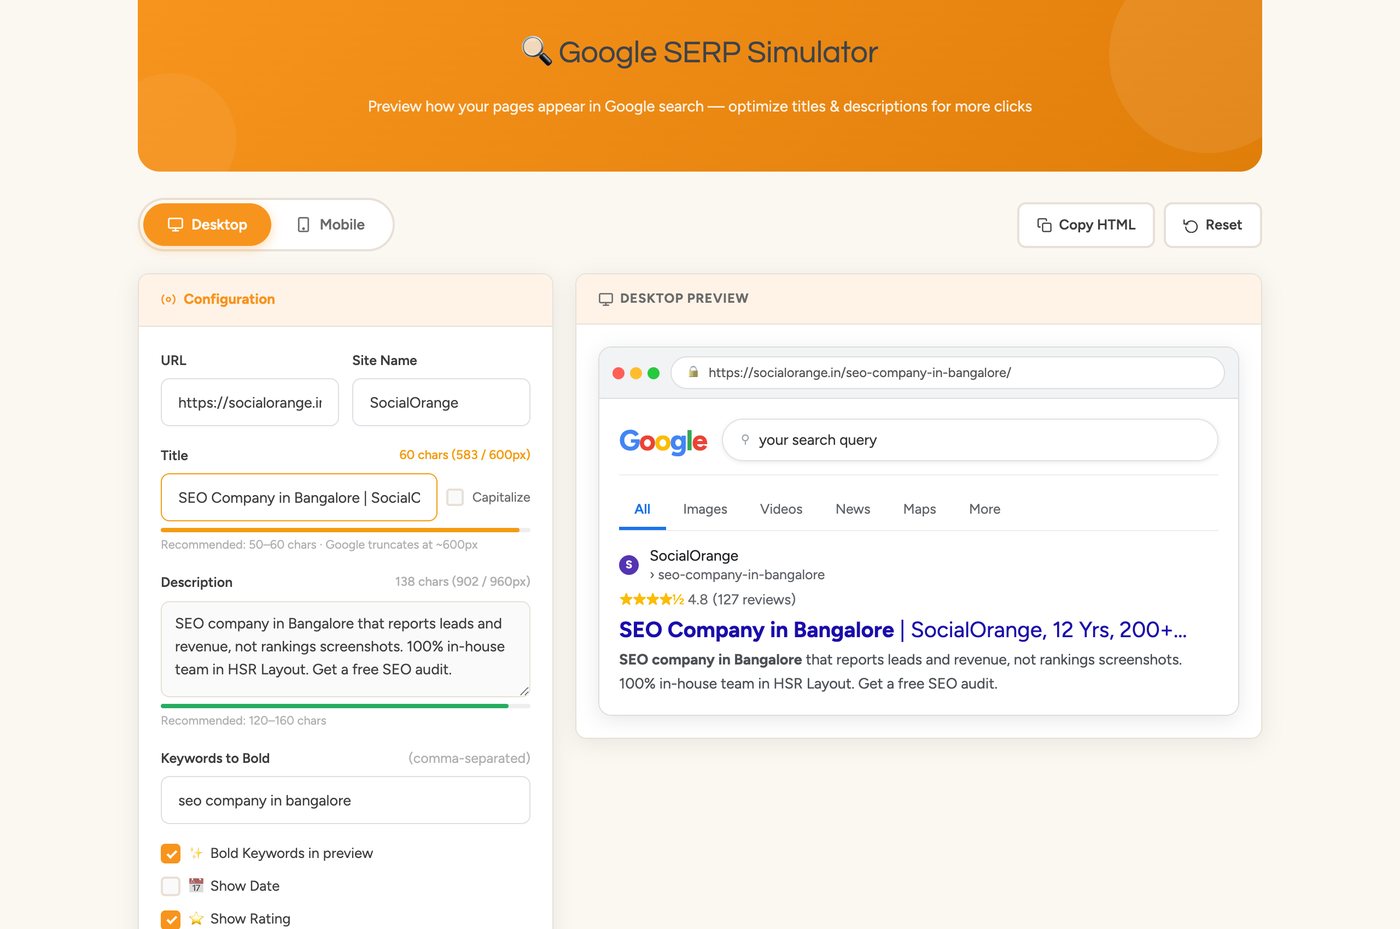Viewport: 1400px width, 929px height.
Task: Click the calendar icon beside Show Date
Action: tap(196, 886)
